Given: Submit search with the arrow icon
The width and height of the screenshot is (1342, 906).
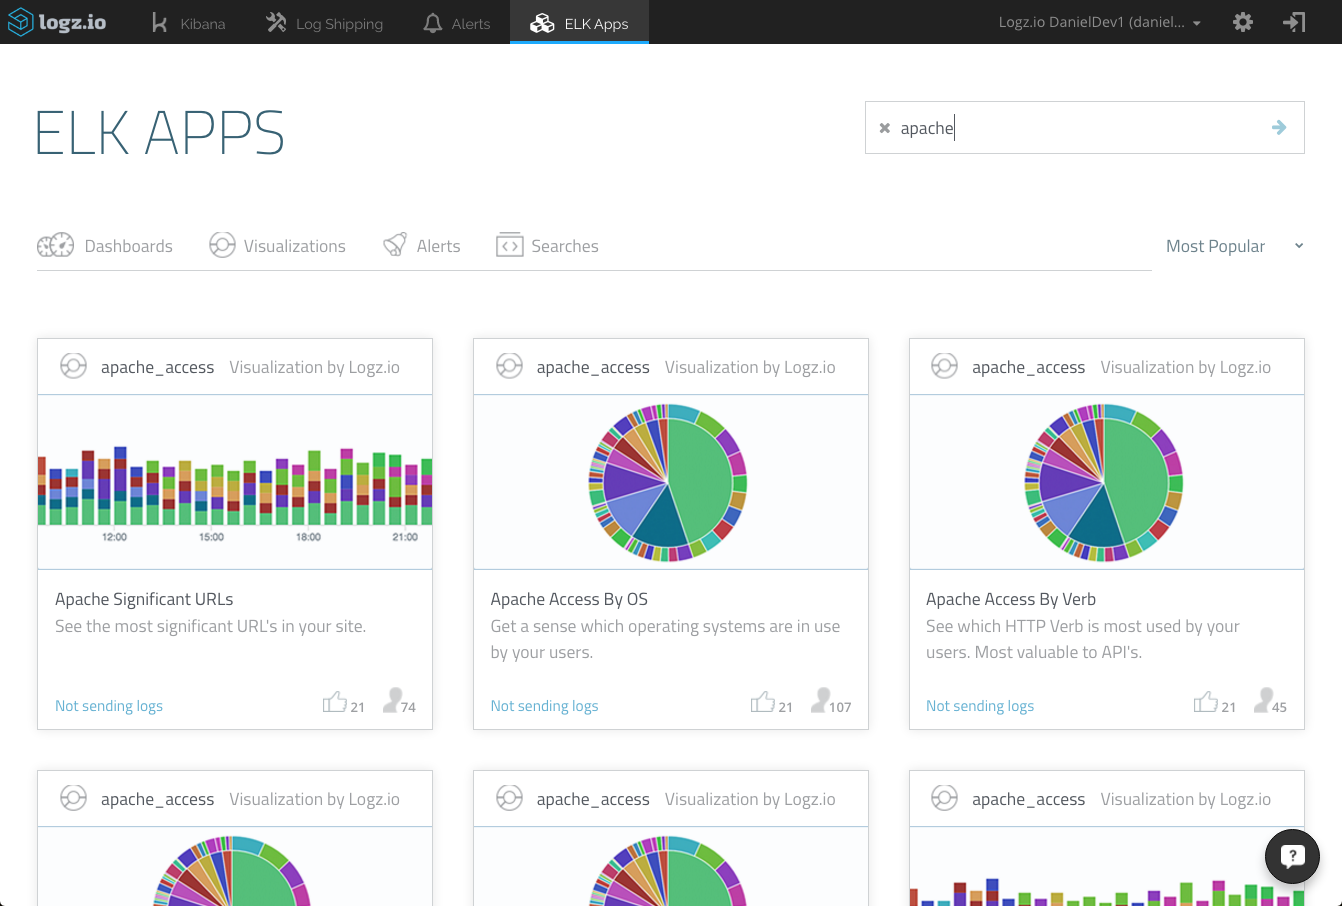Looking at the screenshot, I should [1279, 127].
